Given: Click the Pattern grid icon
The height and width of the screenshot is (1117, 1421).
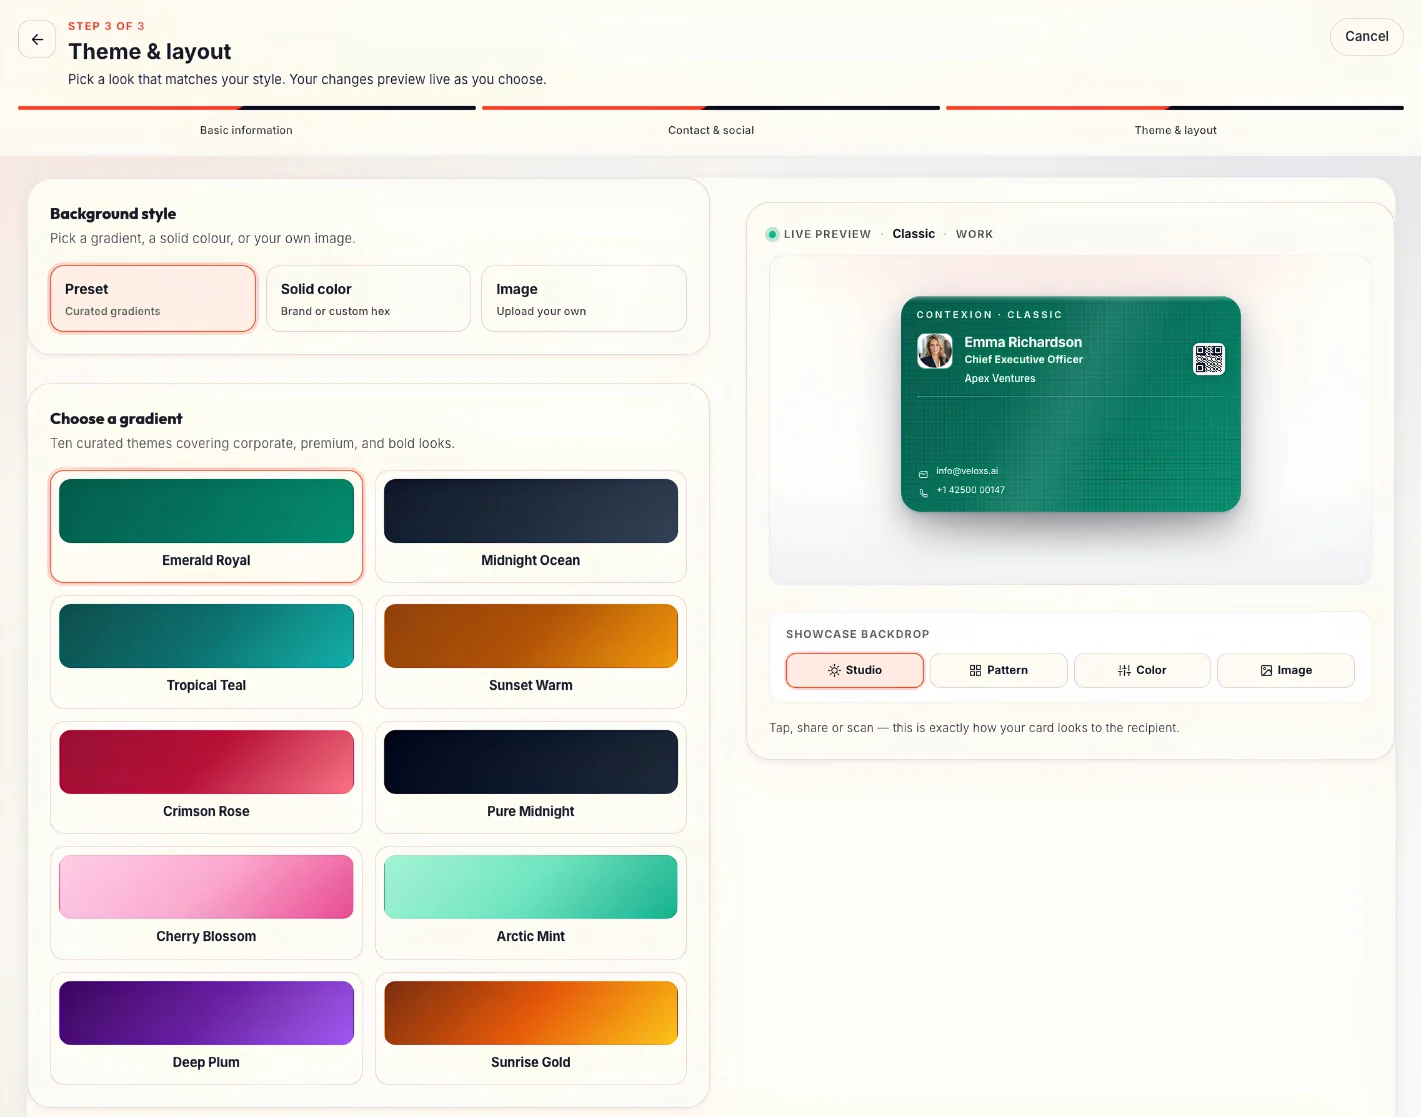Looking at the screenshot, I should [975, 670].
